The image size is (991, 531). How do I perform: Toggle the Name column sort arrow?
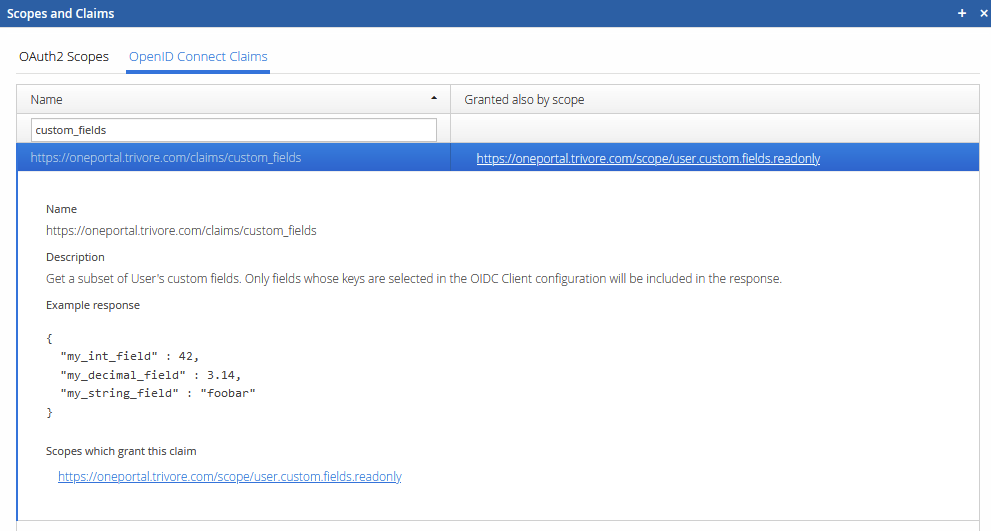click(433, 99)
